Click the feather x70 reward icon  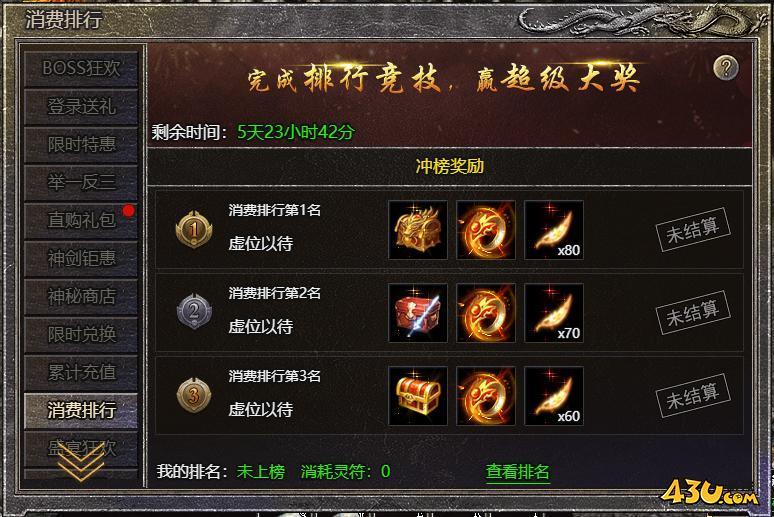coord(553,313)
